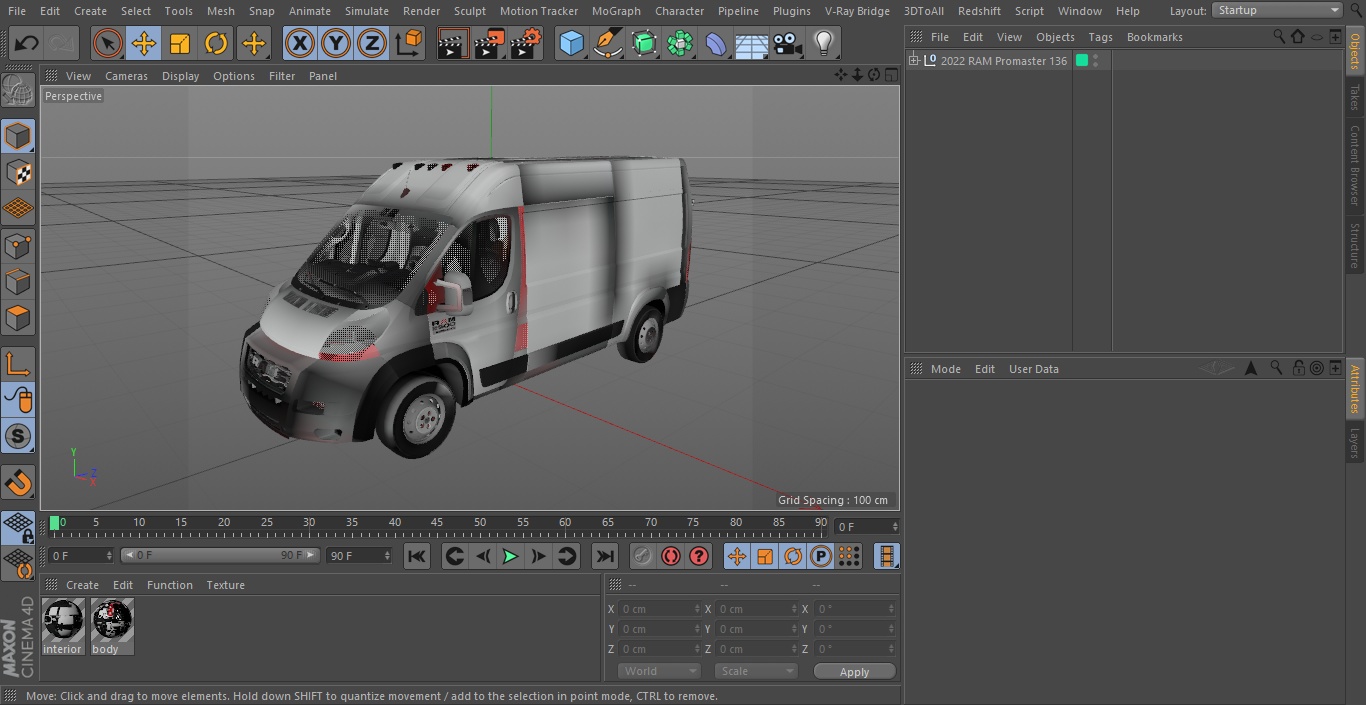Viewport: 1366px width, 705px height.
Task: Click frame 45 on timeline ruler
Action: 437,523
